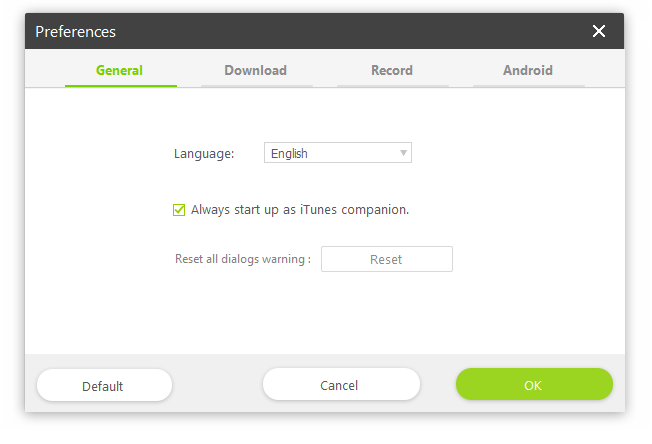Viewport: 652px width, 444px height.
Task: Click the grey underline below Download tab
Action: pos(256,86)
